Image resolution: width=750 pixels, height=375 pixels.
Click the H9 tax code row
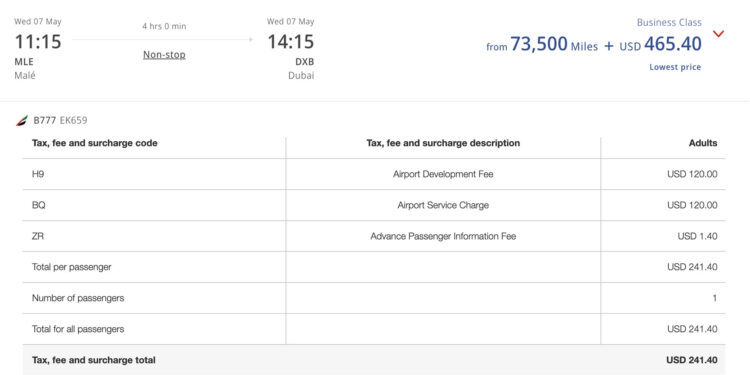pos(374,174)
